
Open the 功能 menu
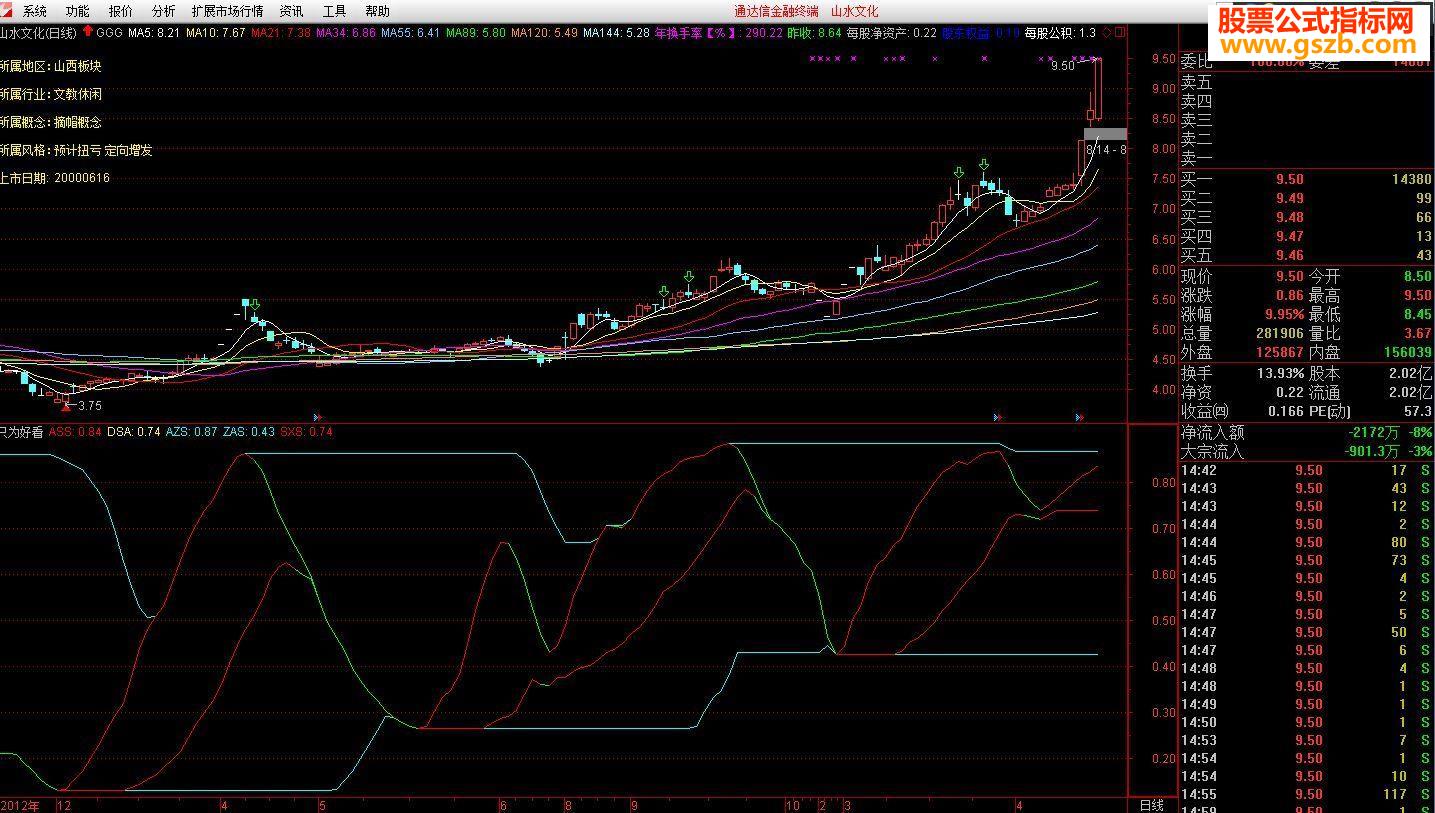(x=77, y=11)
